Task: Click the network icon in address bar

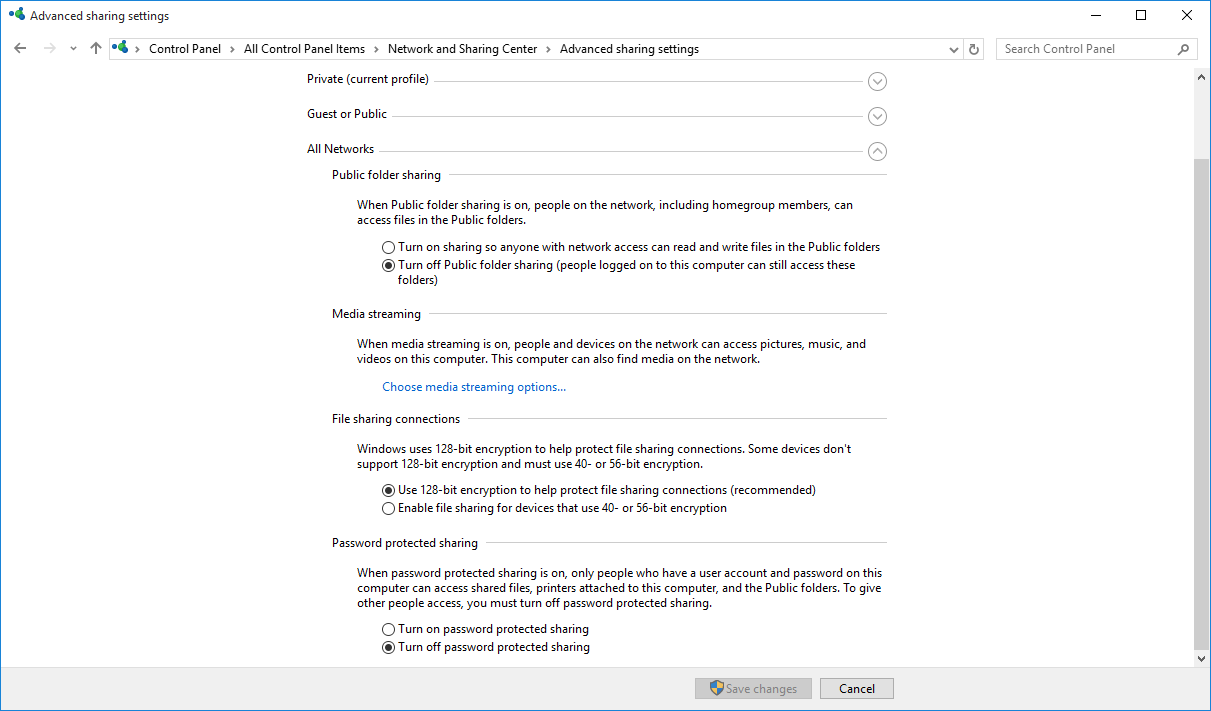Action: 121,48
